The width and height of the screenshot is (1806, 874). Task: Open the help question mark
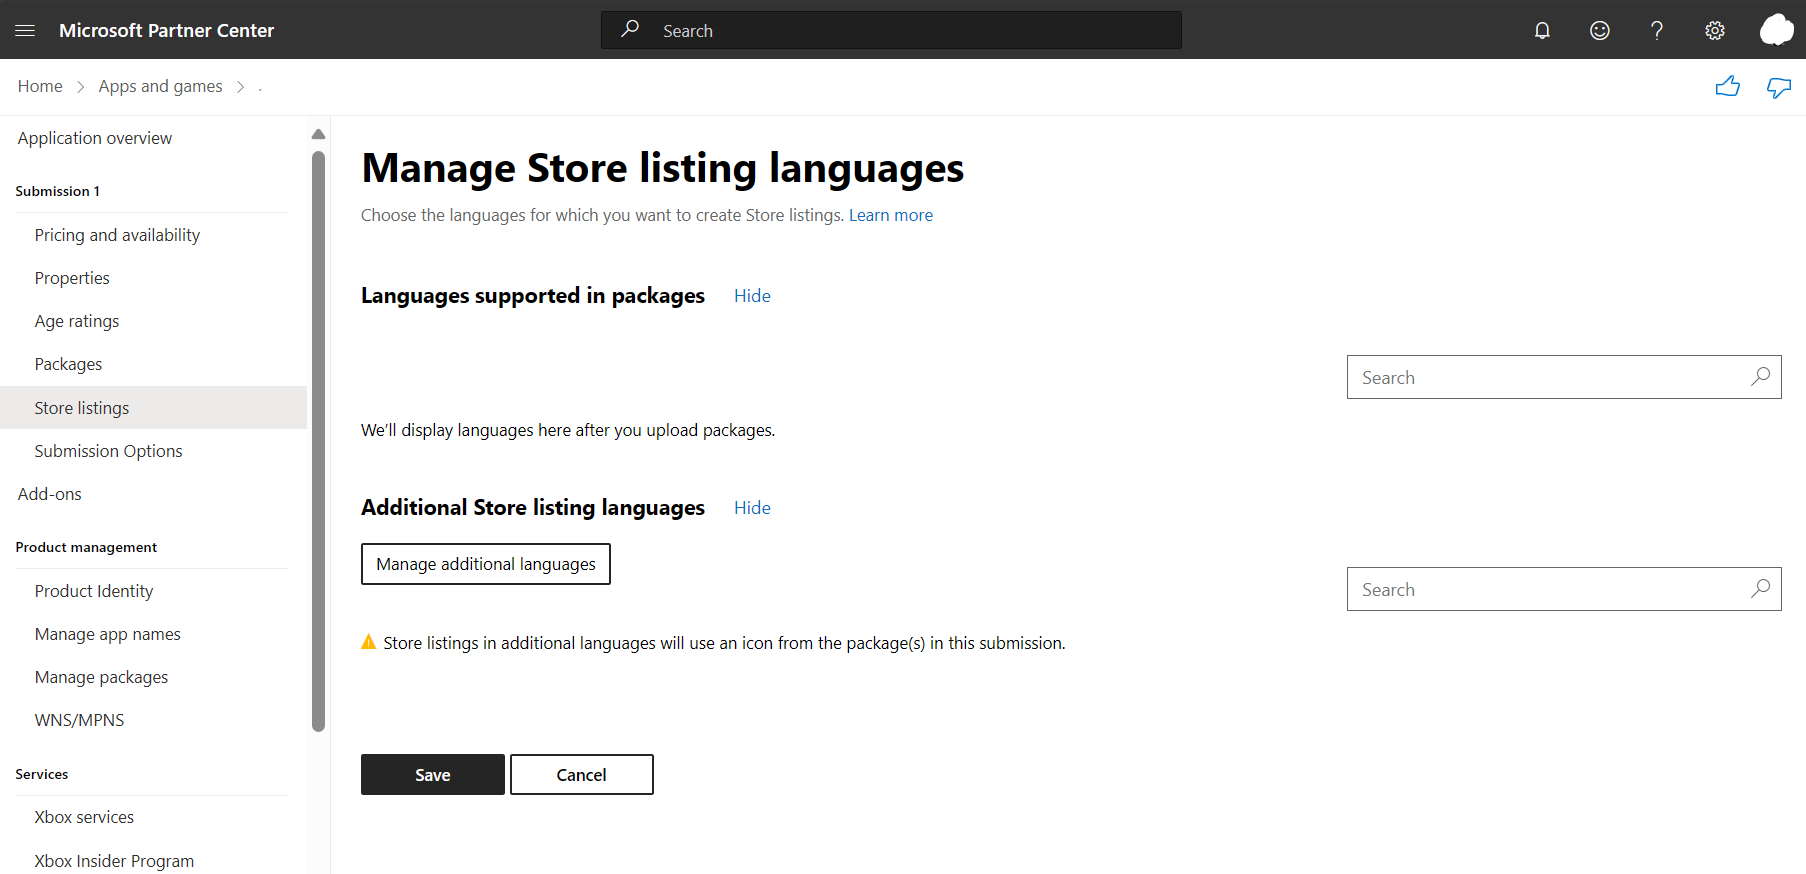[1657, 31]
